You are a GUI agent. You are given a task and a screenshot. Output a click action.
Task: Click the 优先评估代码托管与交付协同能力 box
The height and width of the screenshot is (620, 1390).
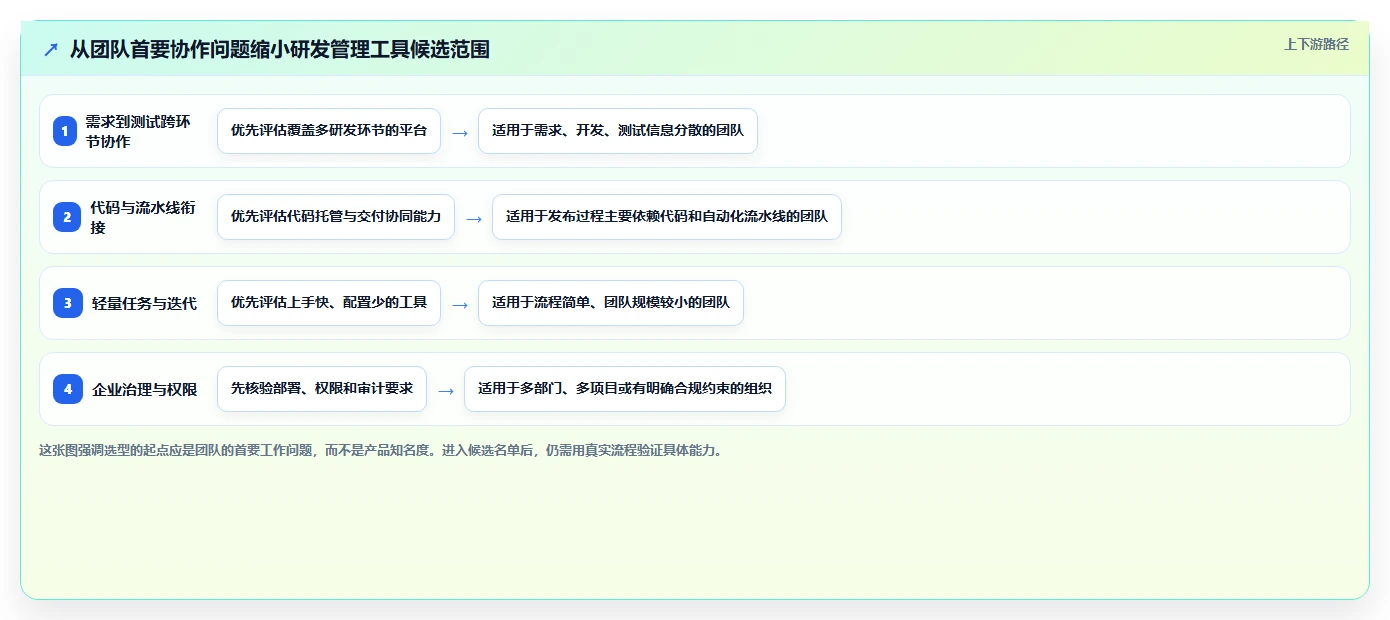336,217
